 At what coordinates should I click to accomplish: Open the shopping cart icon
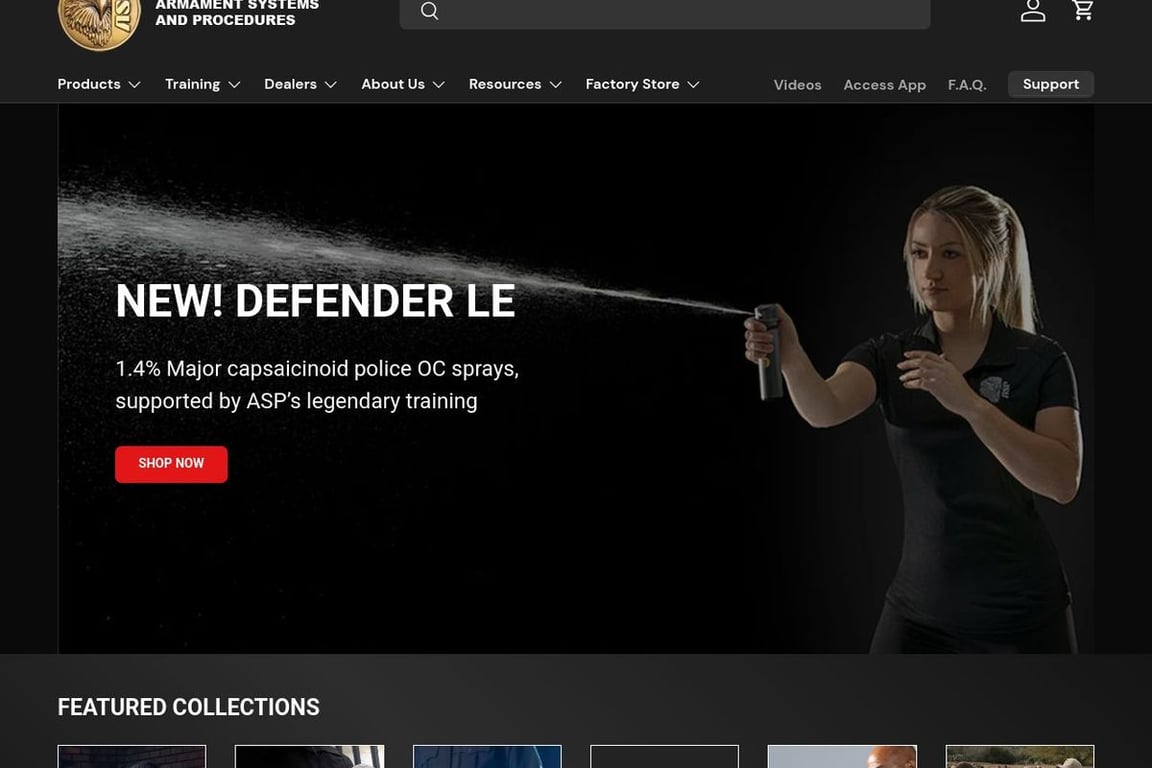coord(1083,10)
